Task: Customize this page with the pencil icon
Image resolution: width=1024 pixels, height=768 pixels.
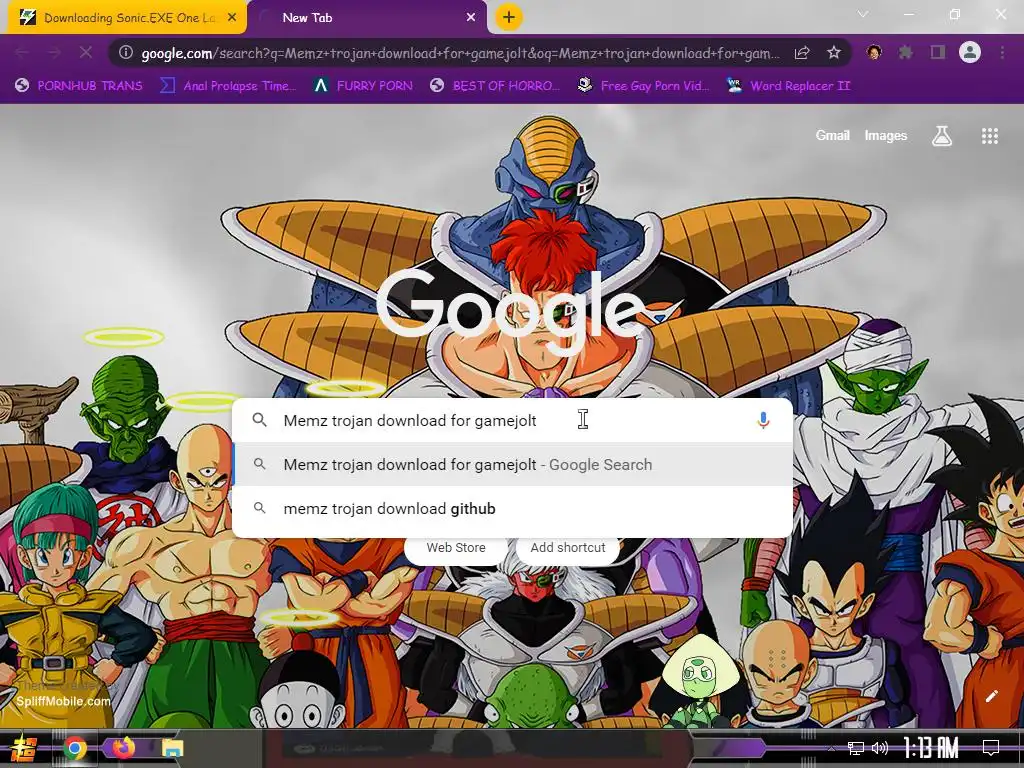Action: [991, 696]
